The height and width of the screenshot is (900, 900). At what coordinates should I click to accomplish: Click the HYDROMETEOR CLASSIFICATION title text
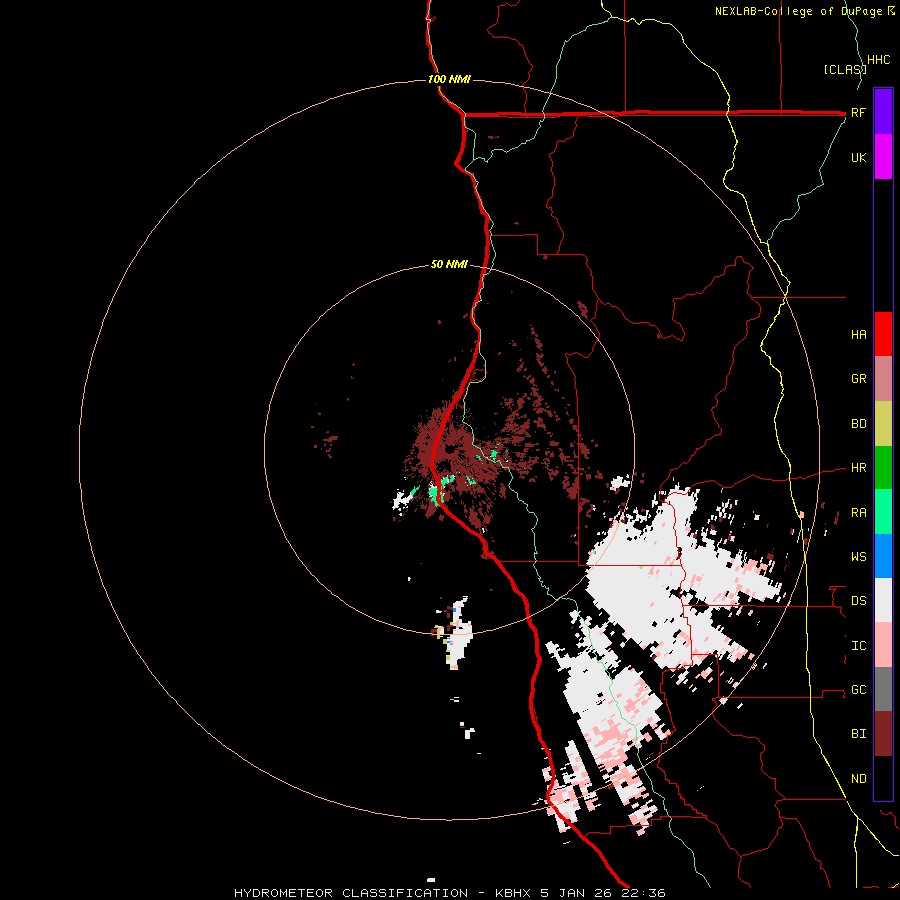coord(351,893)
